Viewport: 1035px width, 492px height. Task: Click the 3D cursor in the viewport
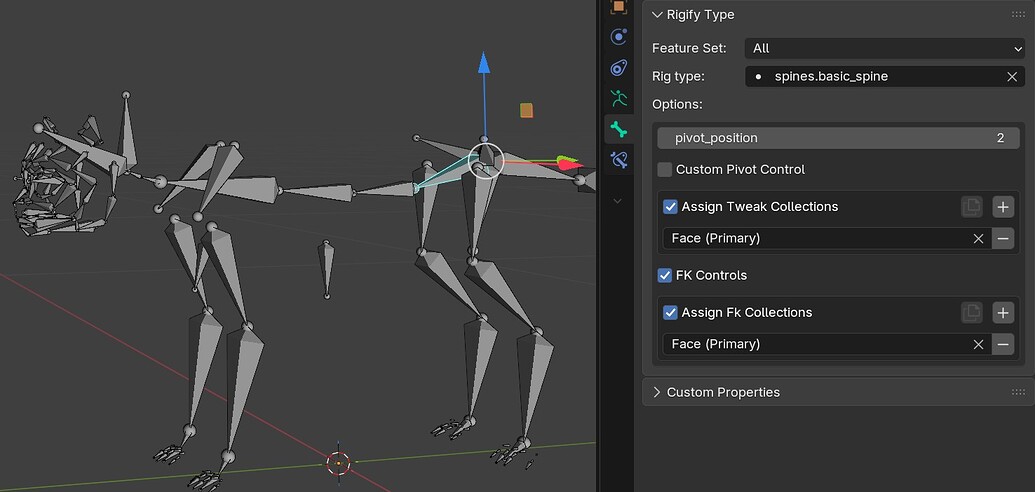[338, 463]
